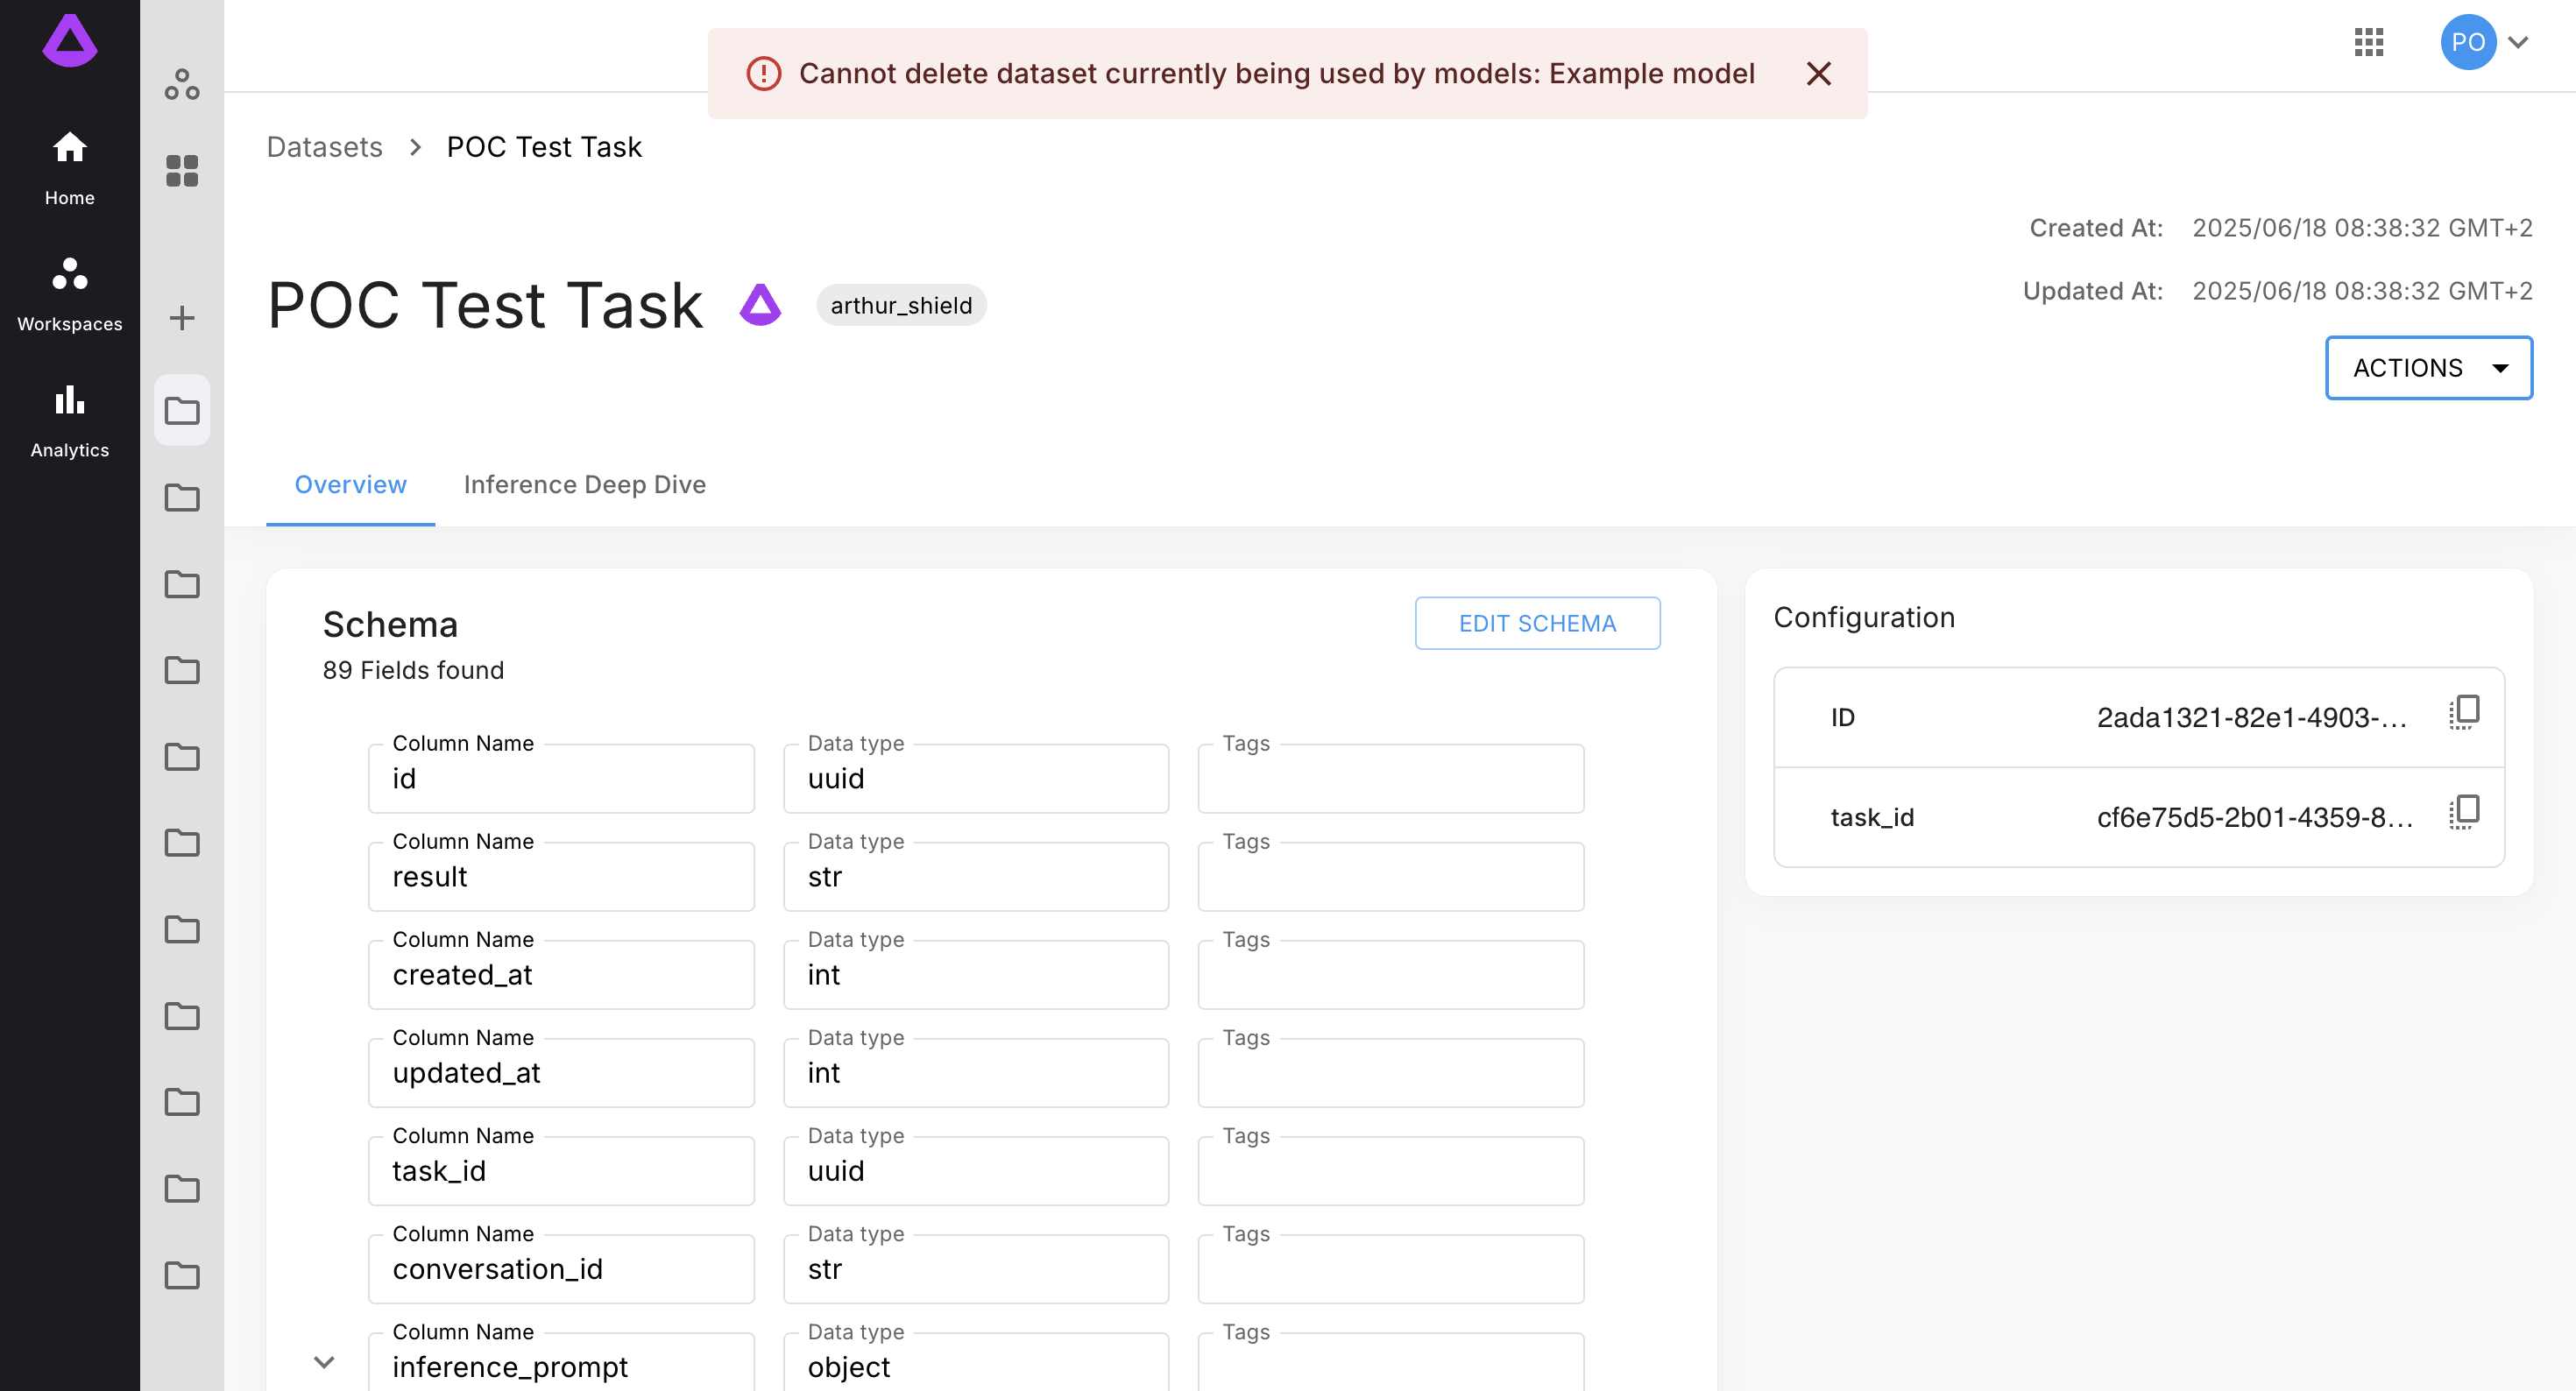
Task: Click the conversation_id column name field
Action: [561, 1268]
